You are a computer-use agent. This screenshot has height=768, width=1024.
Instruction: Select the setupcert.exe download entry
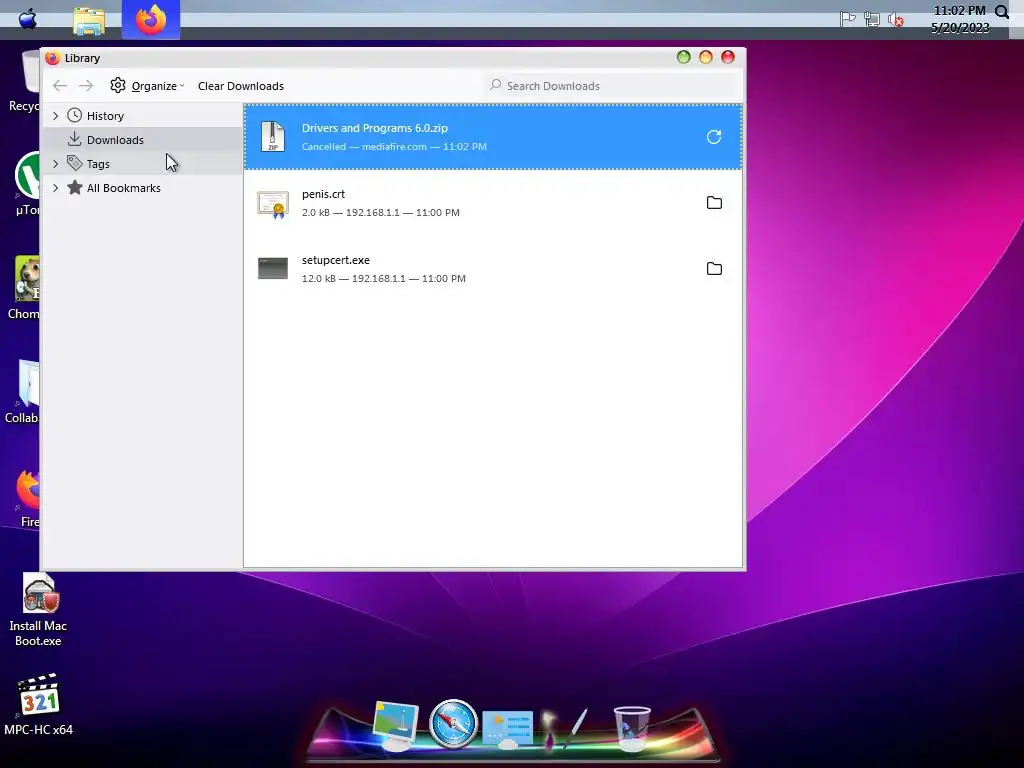[x=493, y=268]
